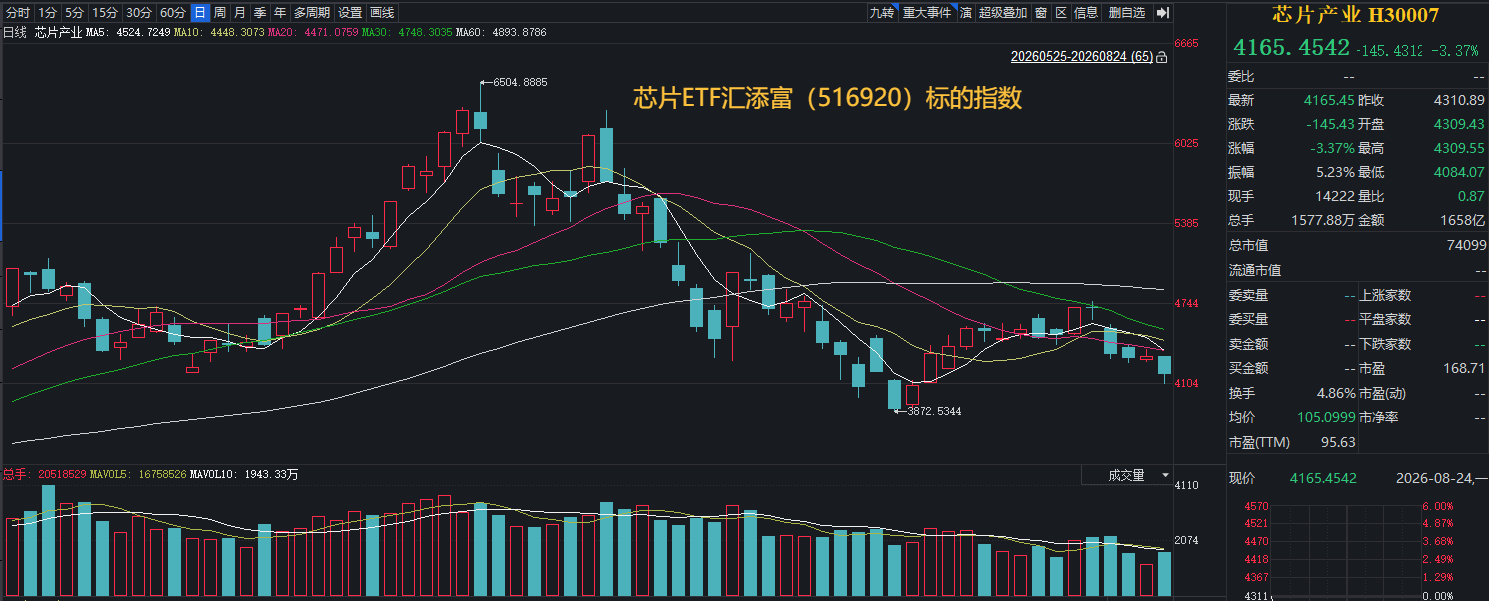Toggle the 重大事件 major events overlay
This screenshot has height=601, width=1489.
(927, 13)
